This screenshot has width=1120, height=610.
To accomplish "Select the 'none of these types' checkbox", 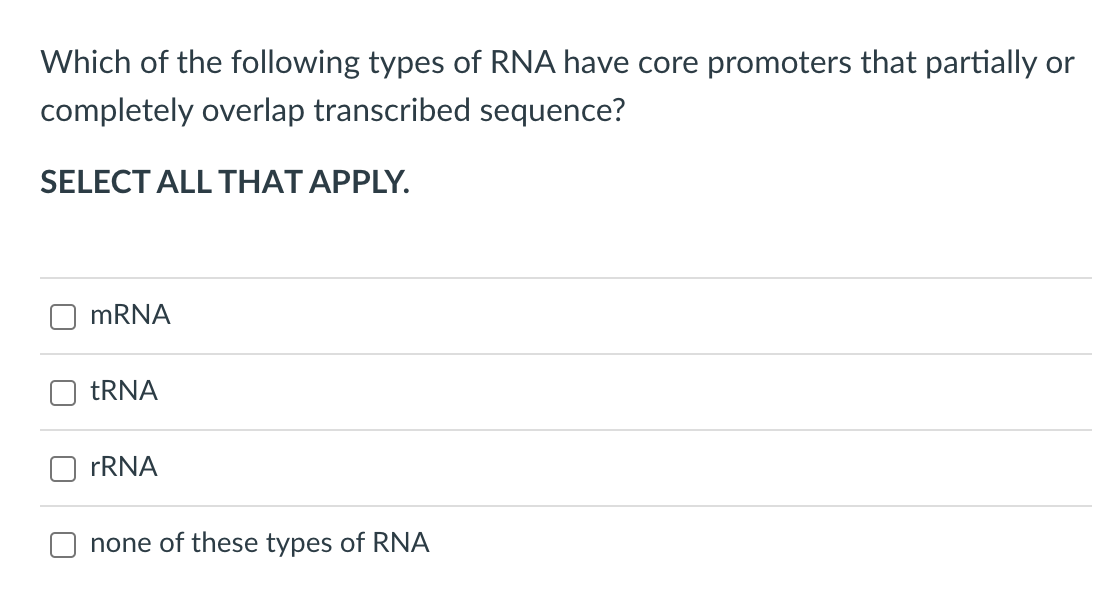I will pos(63,544).
